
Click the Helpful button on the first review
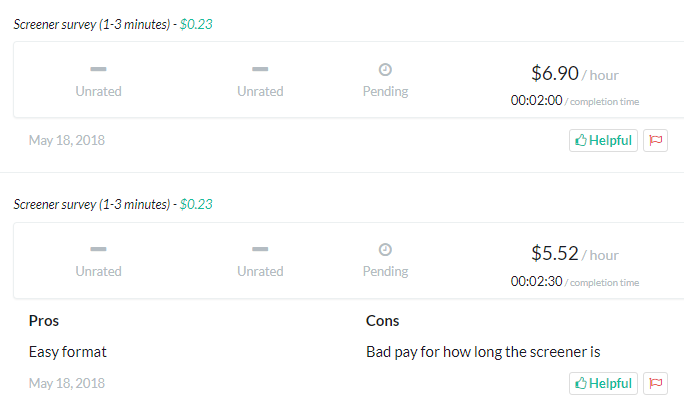[x=603, y=140]
